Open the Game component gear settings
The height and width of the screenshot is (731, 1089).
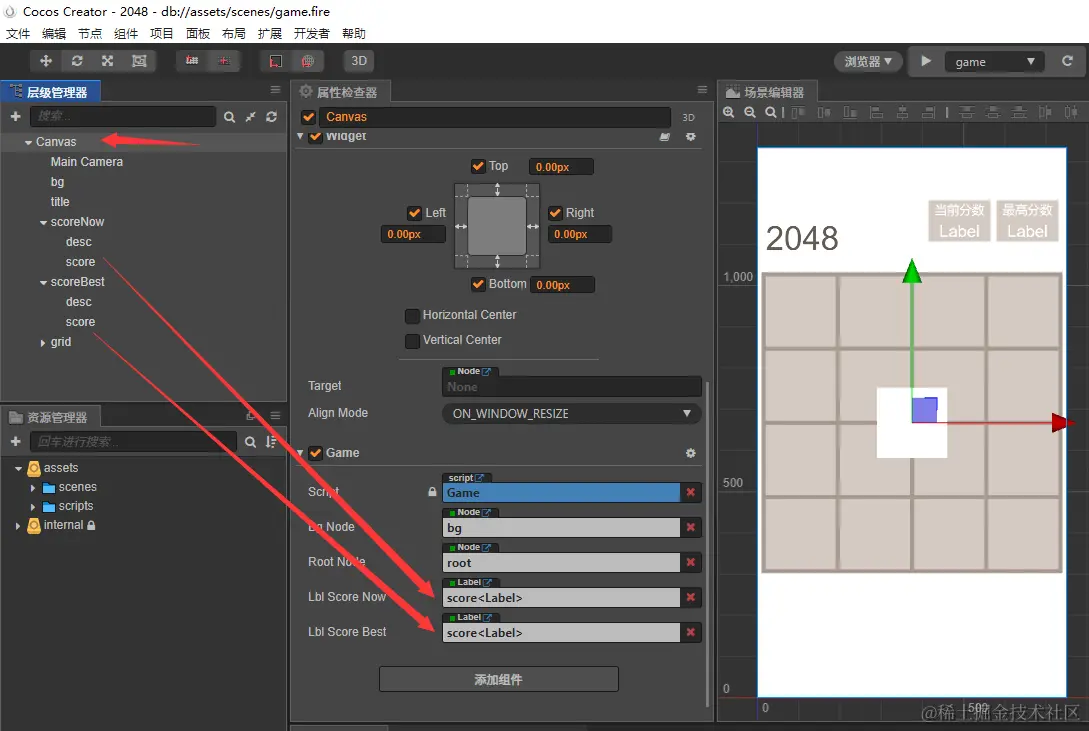point(690,453)
